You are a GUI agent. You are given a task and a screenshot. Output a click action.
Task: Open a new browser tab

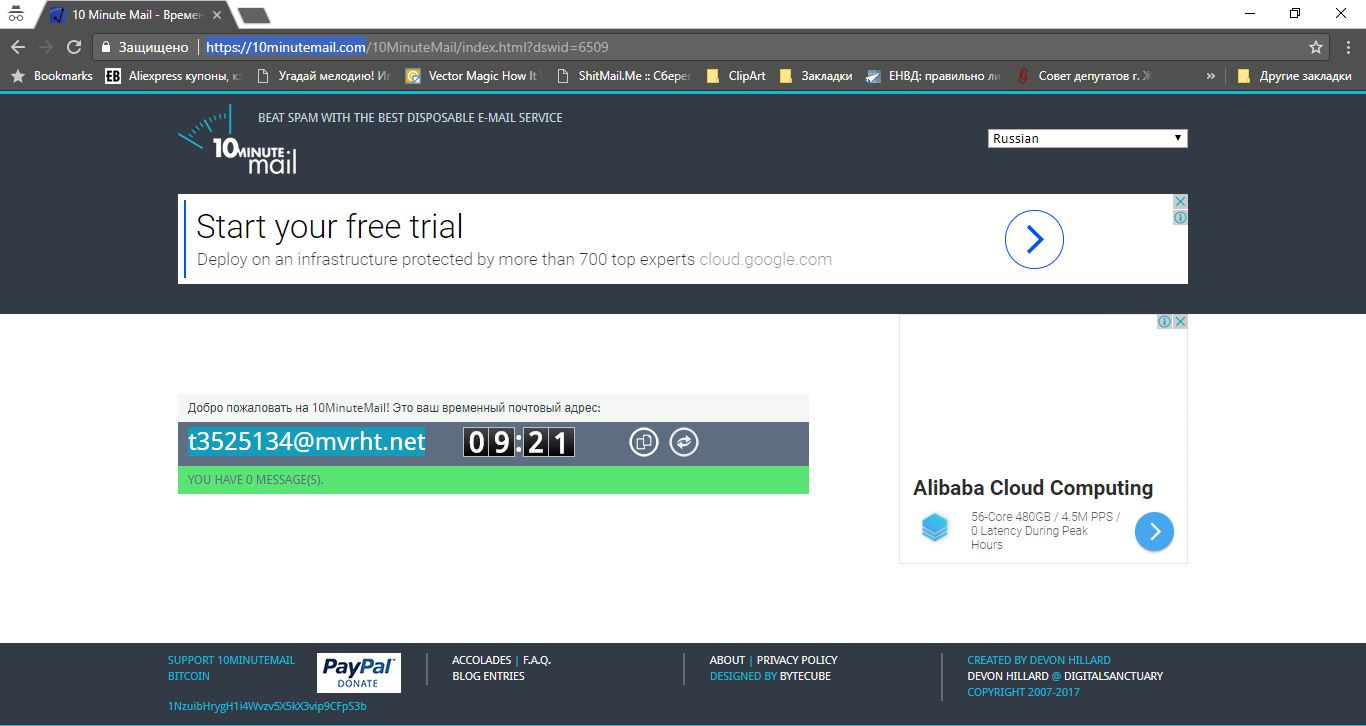point(254,15)
